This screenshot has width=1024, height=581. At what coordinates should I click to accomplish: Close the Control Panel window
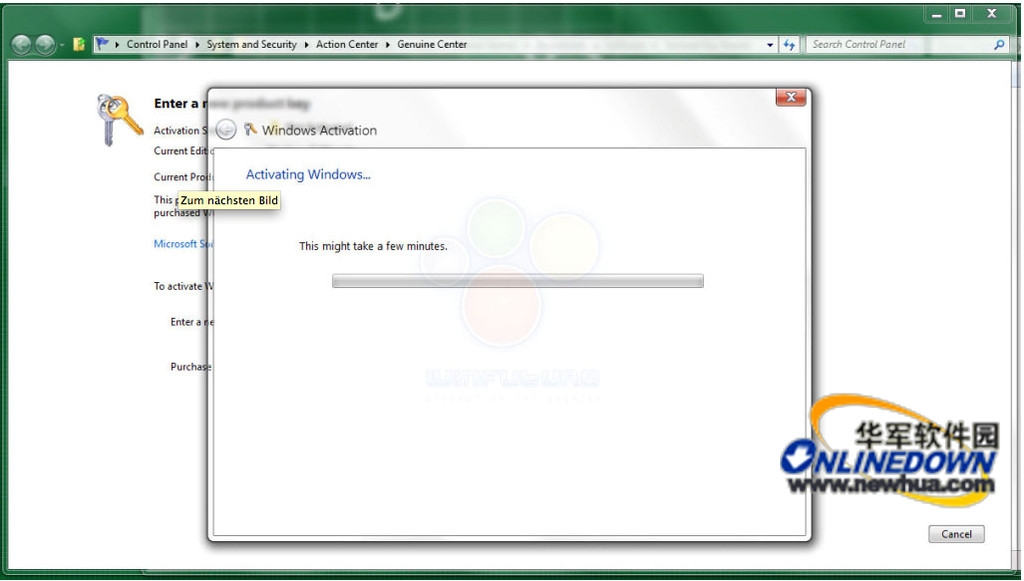(992, 14)
